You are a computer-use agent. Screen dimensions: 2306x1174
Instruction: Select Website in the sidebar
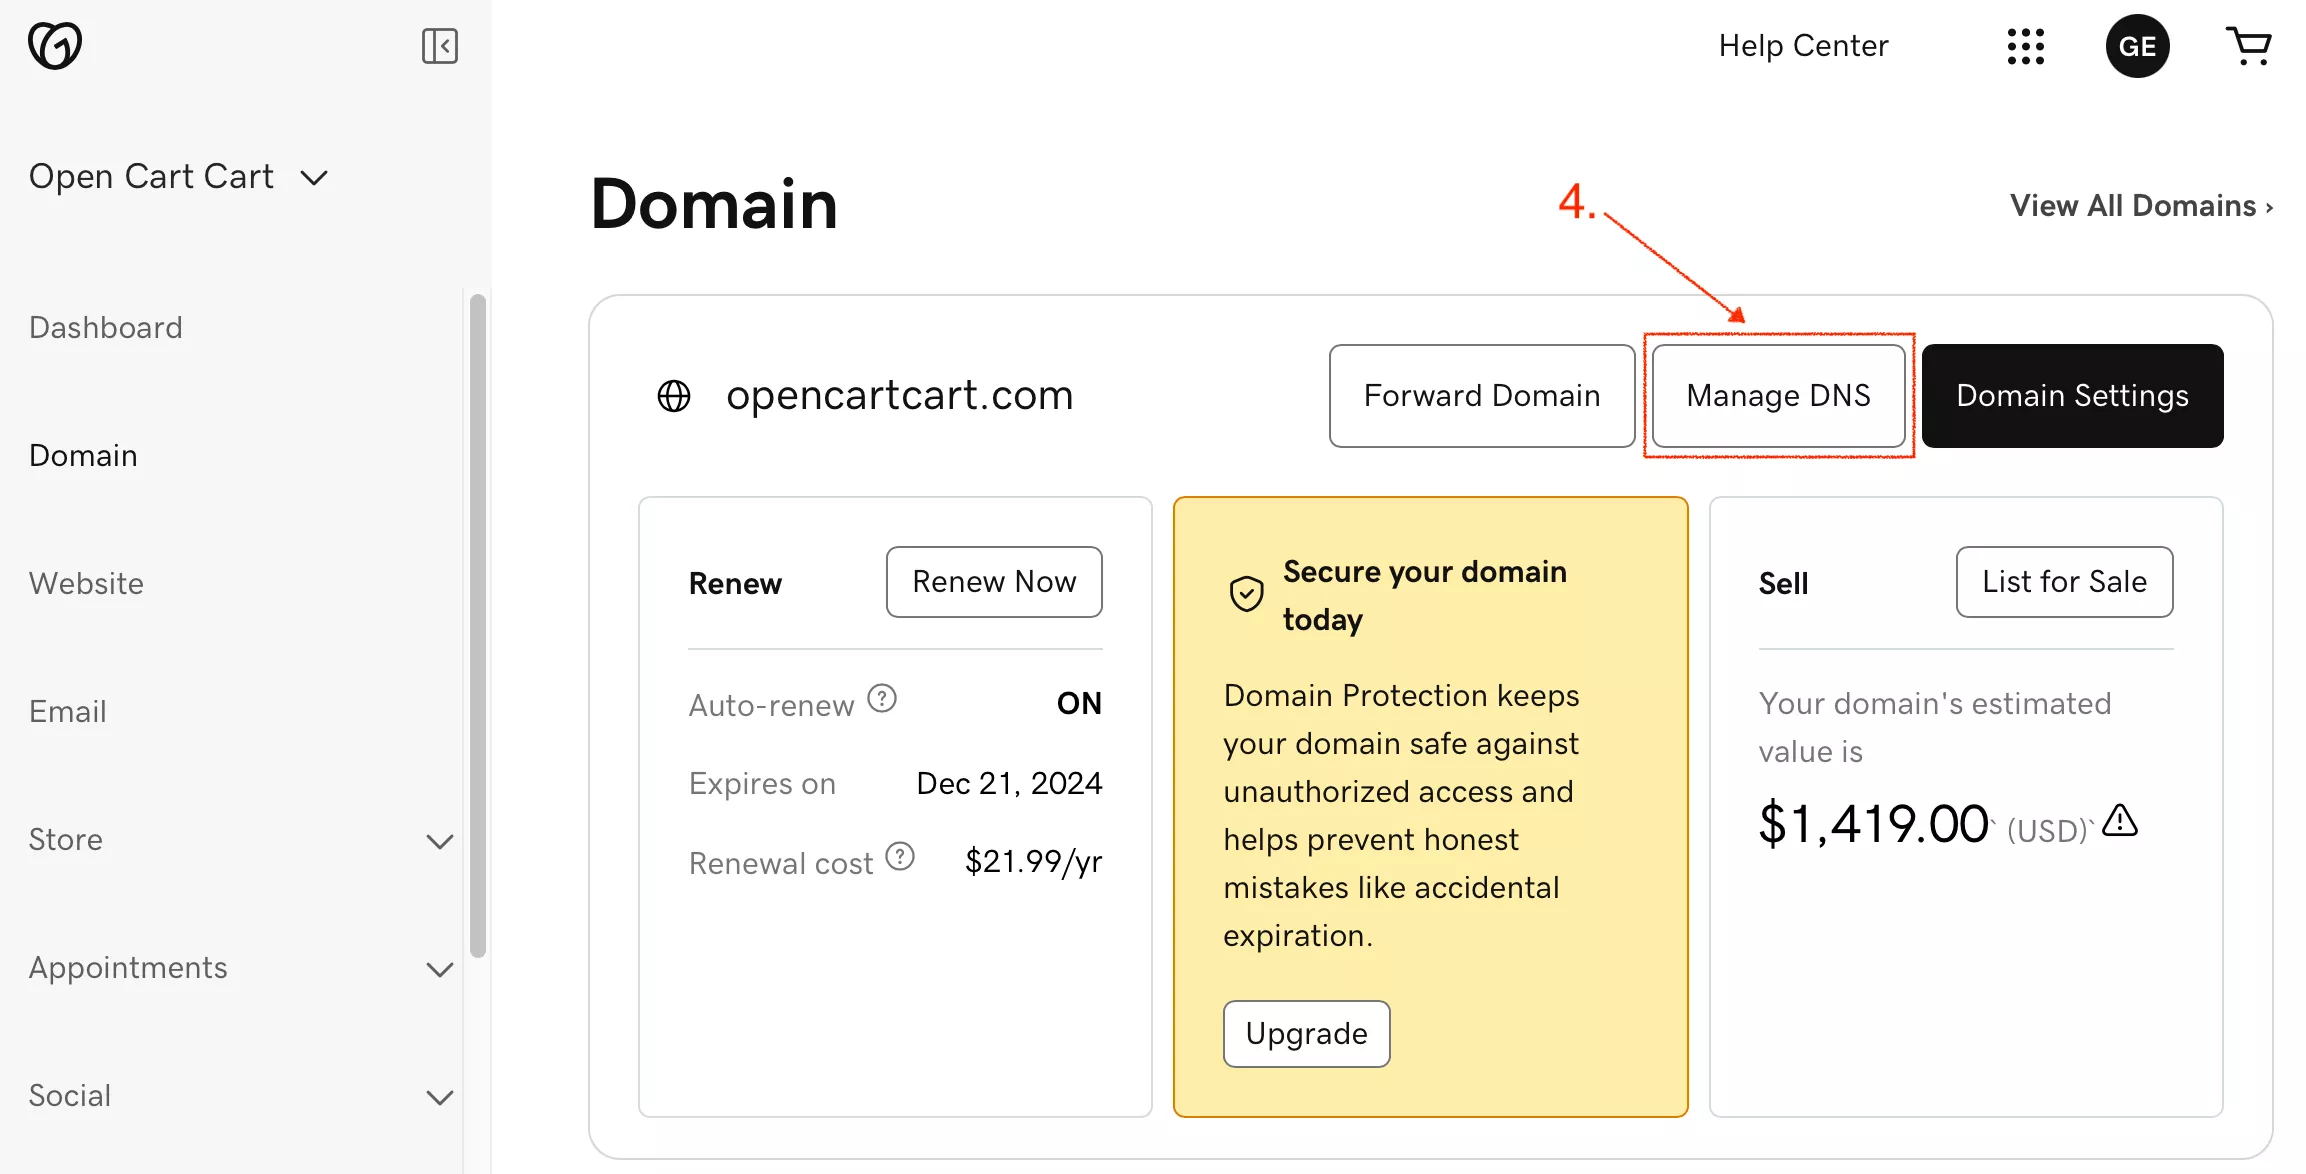pos(87,584)
